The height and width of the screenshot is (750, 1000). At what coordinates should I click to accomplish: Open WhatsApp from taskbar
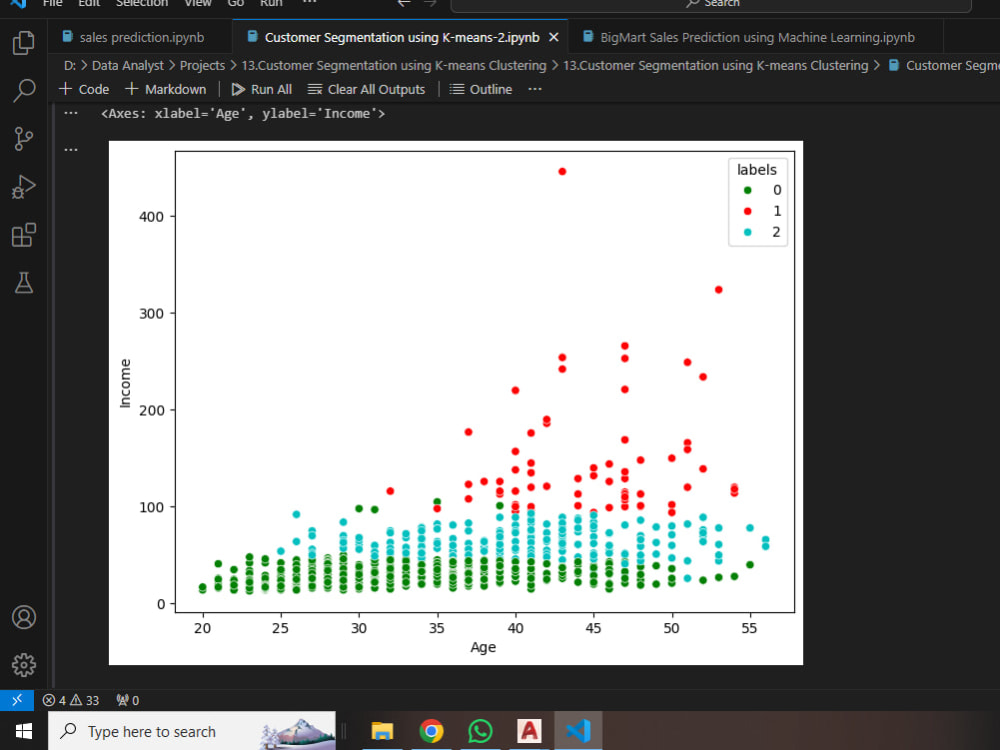point(480,731)
